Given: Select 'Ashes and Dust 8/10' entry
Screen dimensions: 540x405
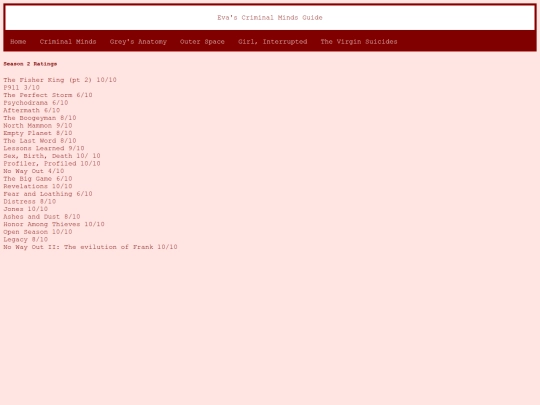Looking at the screenshot, I should pos(42,216).
